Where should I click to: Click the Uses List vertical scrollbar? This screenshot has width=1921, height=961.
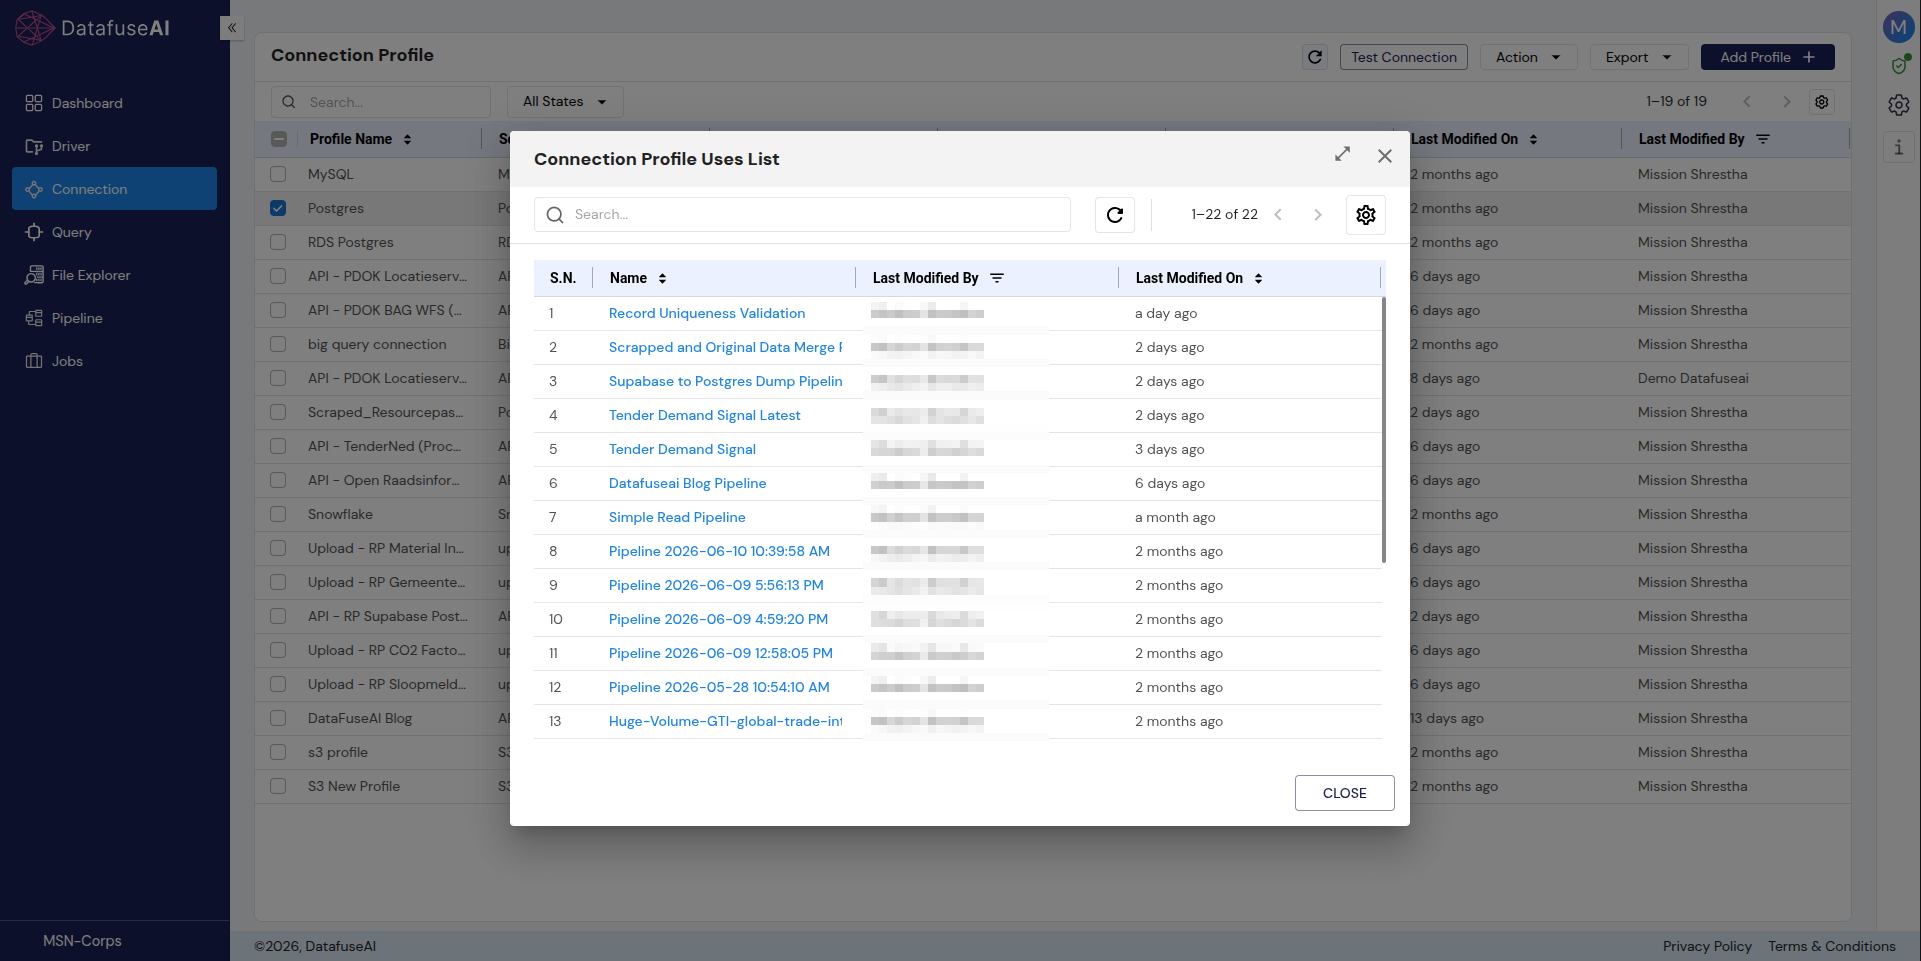coord(1384,430)
